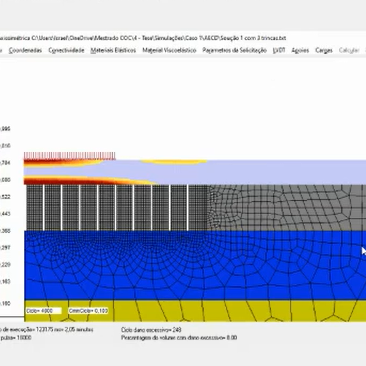Open the Cargas menu
Image resolution: width=366 pixels, height=366 pixels.
pos(324,50)
